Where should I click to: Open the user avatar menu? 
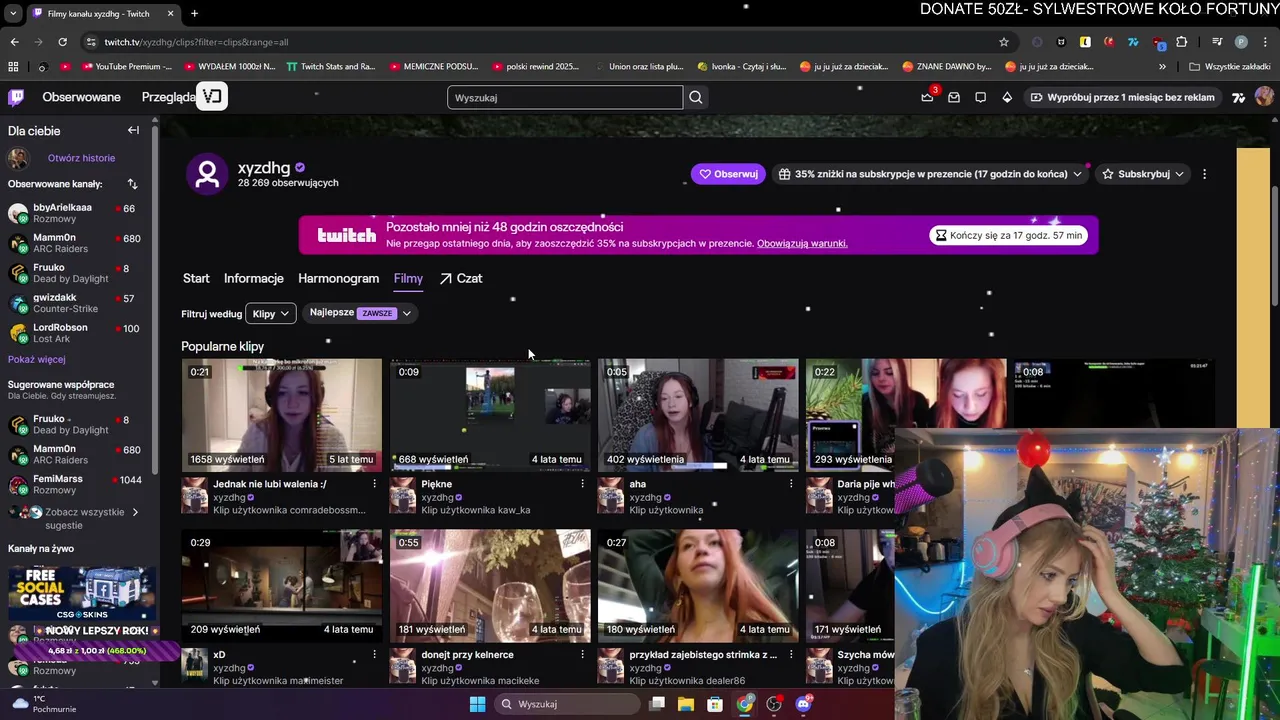(x=1264, y=97)
